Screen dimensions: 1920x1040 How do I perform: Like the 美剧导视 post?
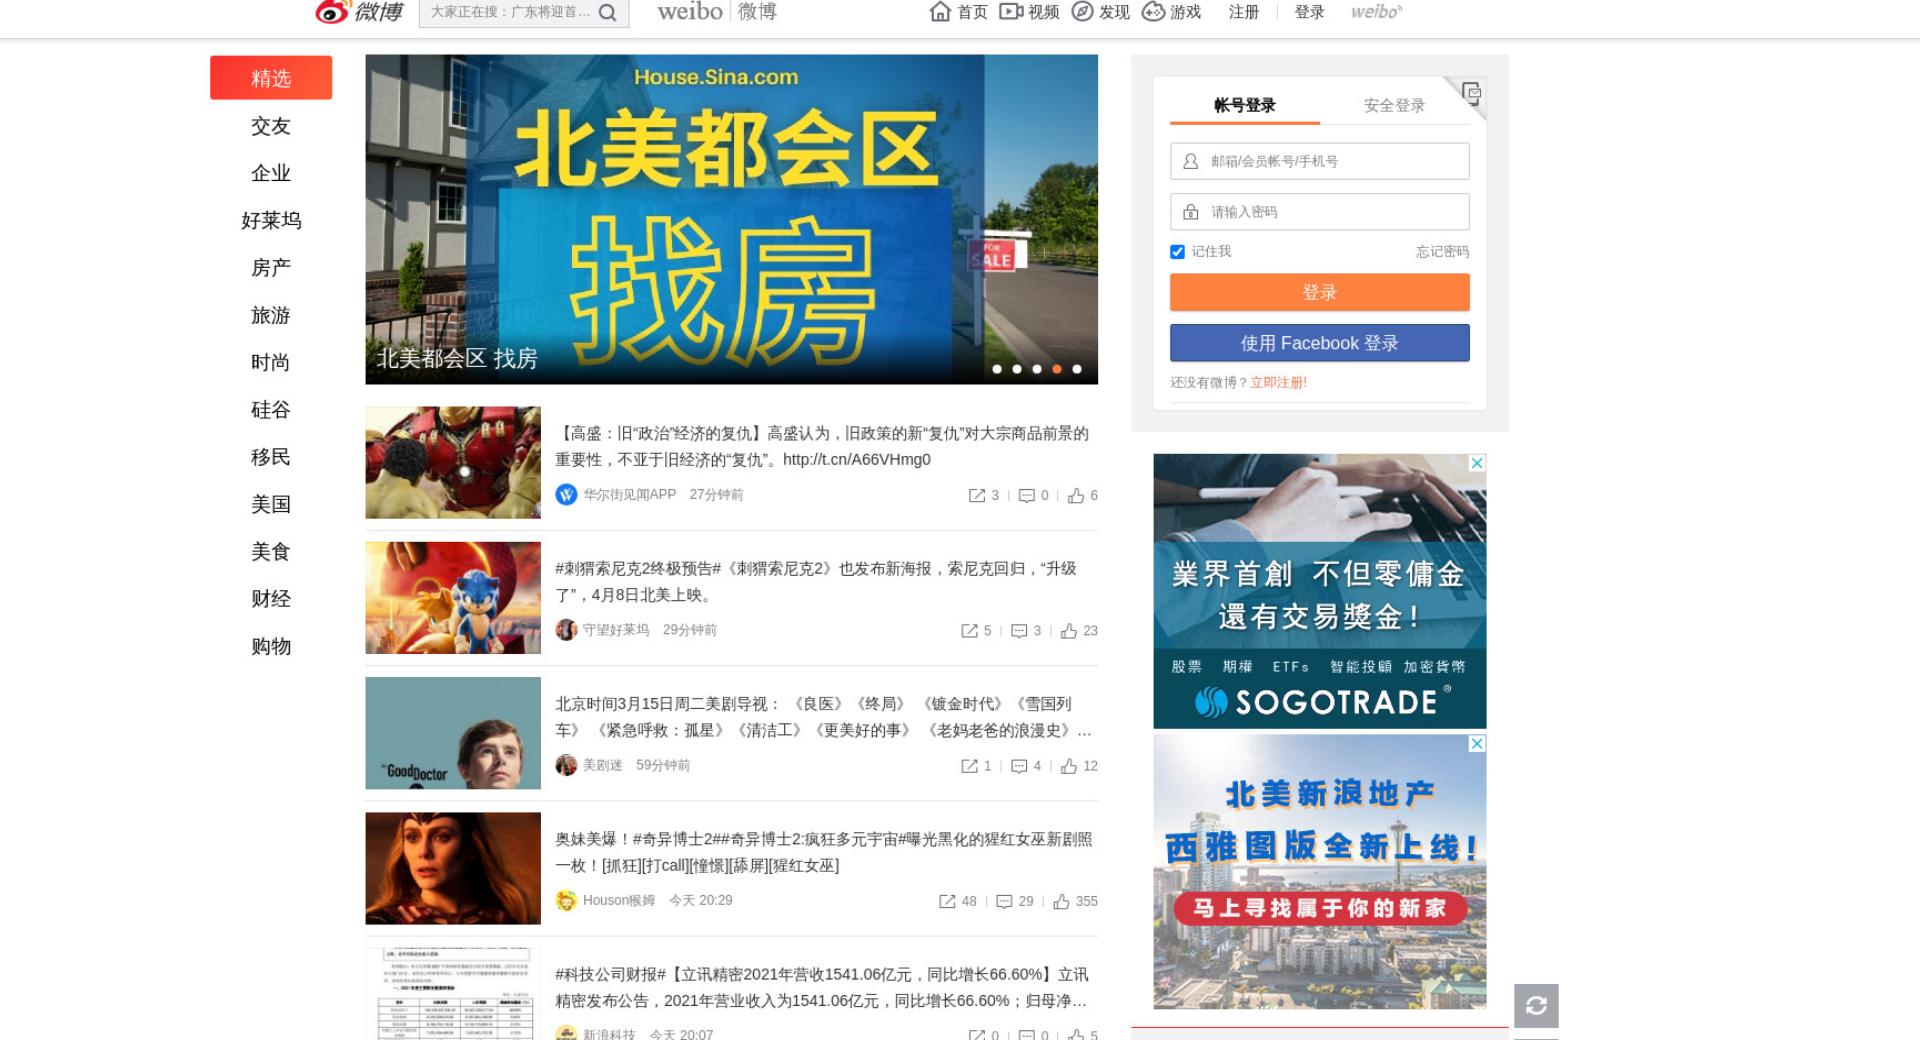coord(1069,766)
